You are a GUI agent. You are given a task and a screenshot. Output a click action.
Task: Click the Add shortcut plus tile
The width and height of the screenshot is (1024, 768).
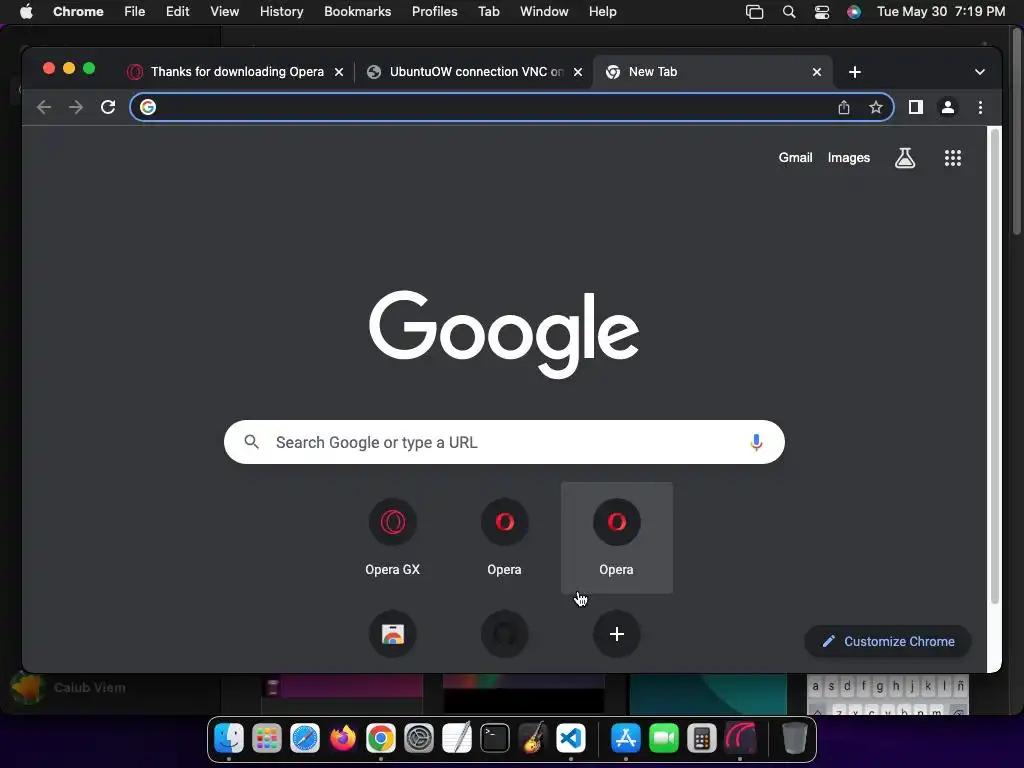point(616,634)
